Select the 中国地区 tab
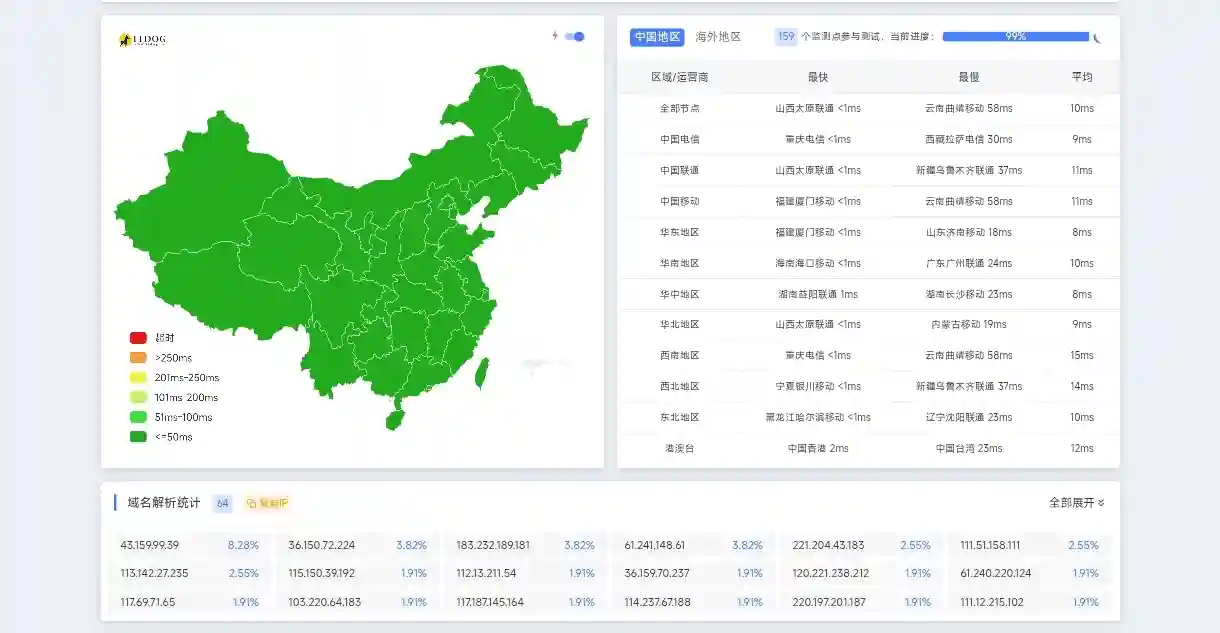Screen dimensions: 1220x633 pos(657,37)
